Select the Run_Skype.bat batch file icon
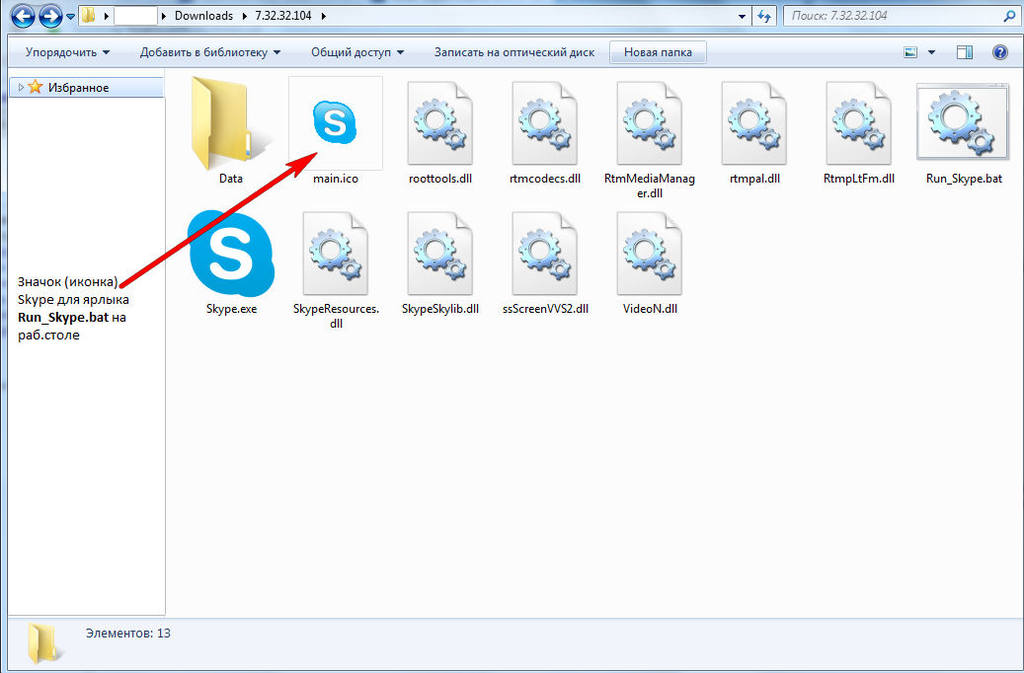 coord(963,122)
